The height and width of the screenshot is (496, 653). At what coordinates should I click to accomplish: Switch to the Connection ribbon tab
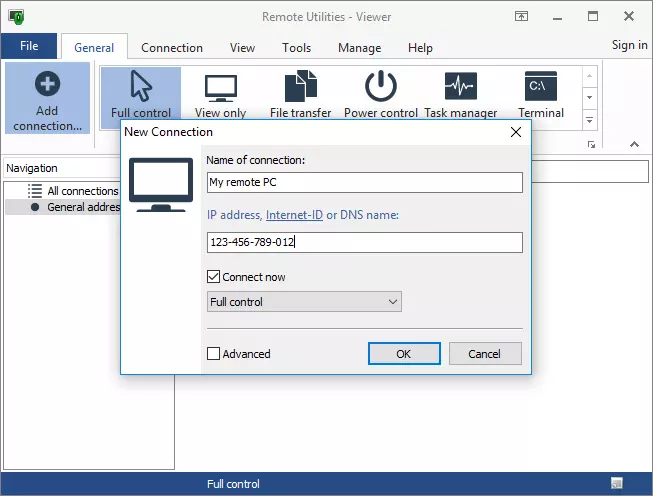[171, 48]
